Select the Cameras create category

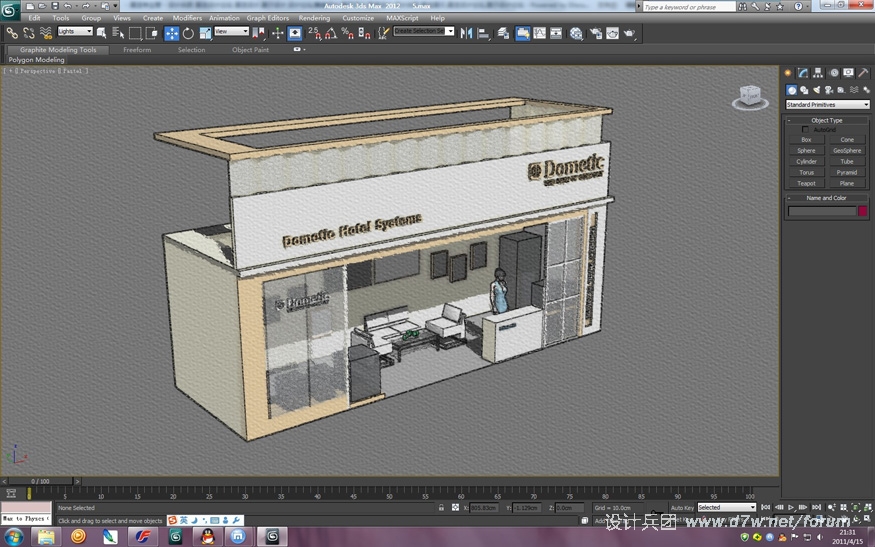(829, 90)
